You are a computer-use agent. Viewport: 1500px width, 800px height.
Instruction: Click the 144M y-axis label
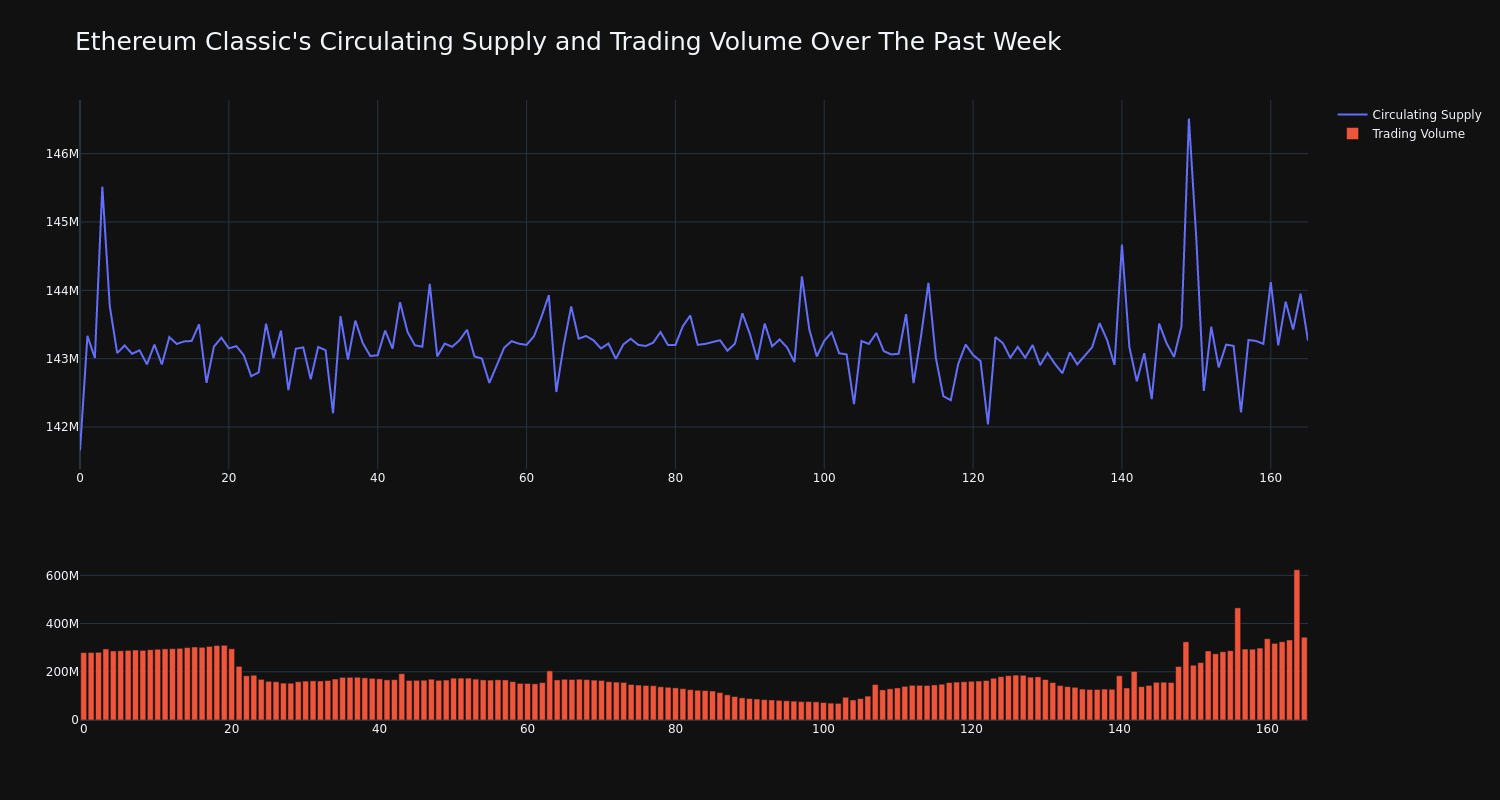click(62, 291)
